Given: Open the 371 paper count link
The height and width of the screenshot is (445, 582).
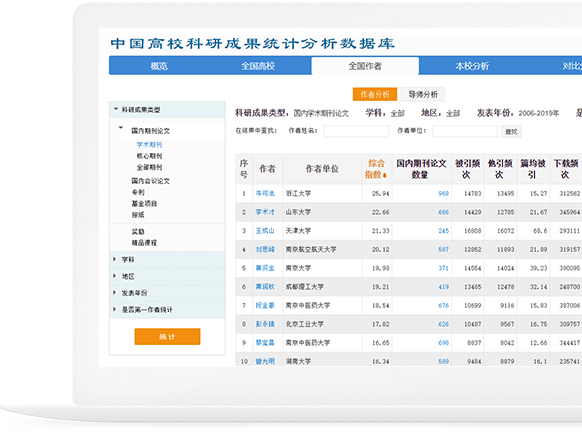Looking at the screenshot, I should point(444,268).
